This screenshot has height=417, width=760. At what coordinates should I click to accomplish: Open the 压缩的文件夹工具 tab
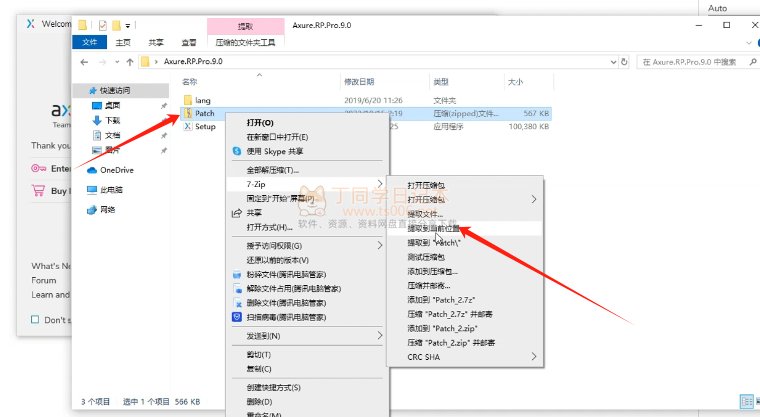click(x=245, y=43)
